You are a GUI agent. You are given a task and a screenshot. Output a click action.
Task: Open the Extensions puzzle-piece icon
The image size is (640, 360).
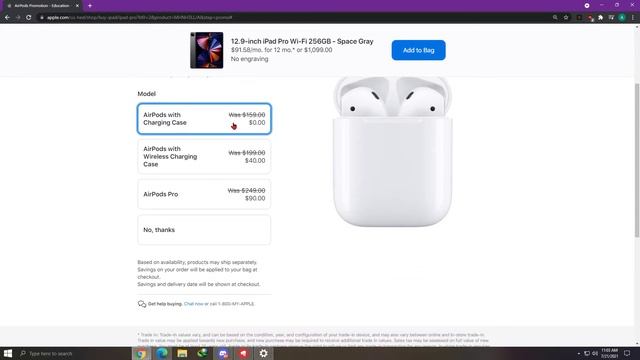pyautogui.click(x=600, y=18)
